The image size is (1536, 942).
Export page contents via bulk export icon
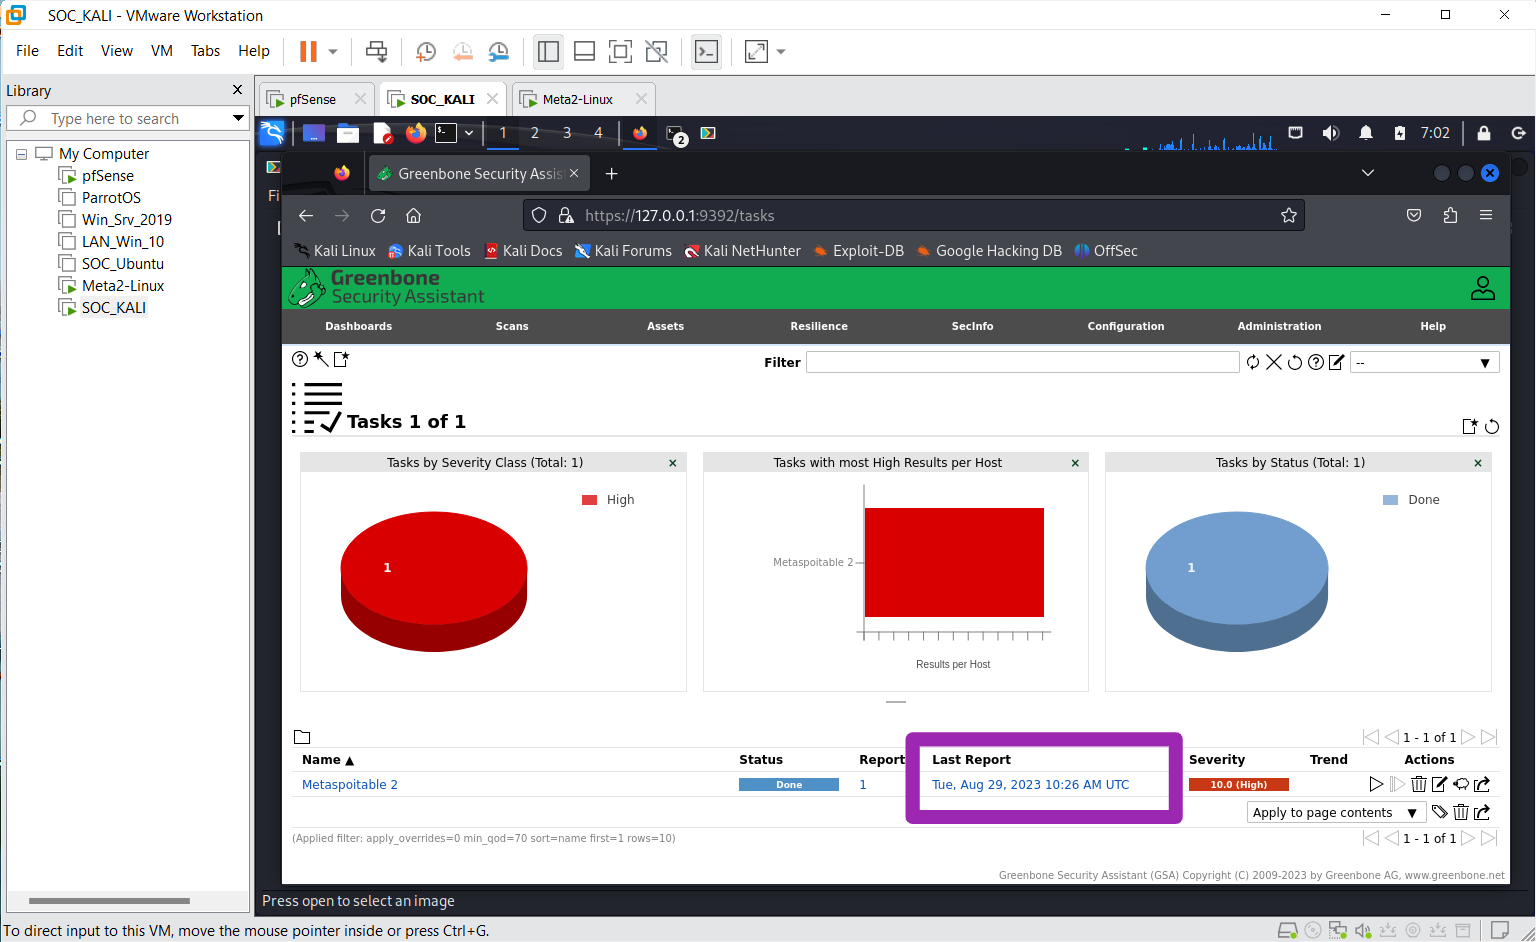[1482, 812]
